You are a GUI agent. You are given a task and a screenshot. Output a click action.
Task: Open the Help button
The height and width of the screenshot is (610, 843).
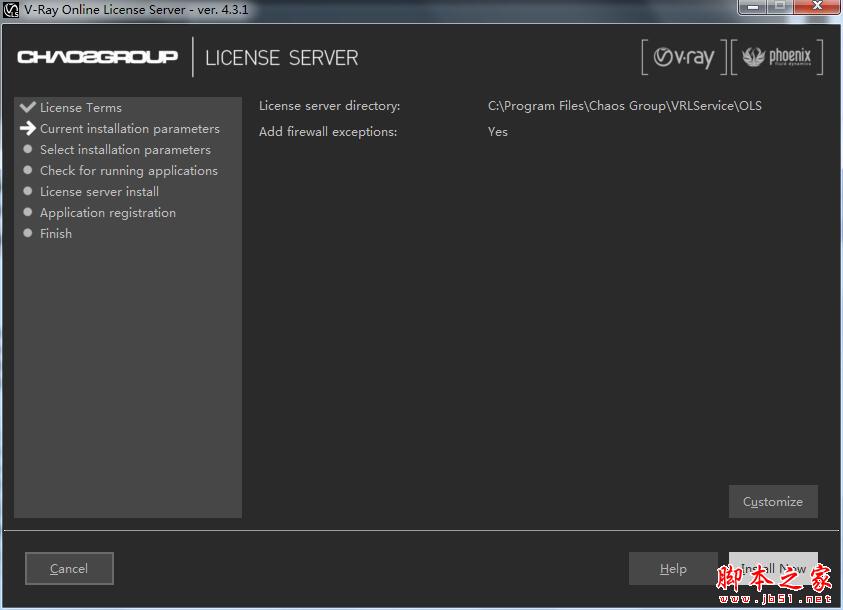tap(673, 568)
